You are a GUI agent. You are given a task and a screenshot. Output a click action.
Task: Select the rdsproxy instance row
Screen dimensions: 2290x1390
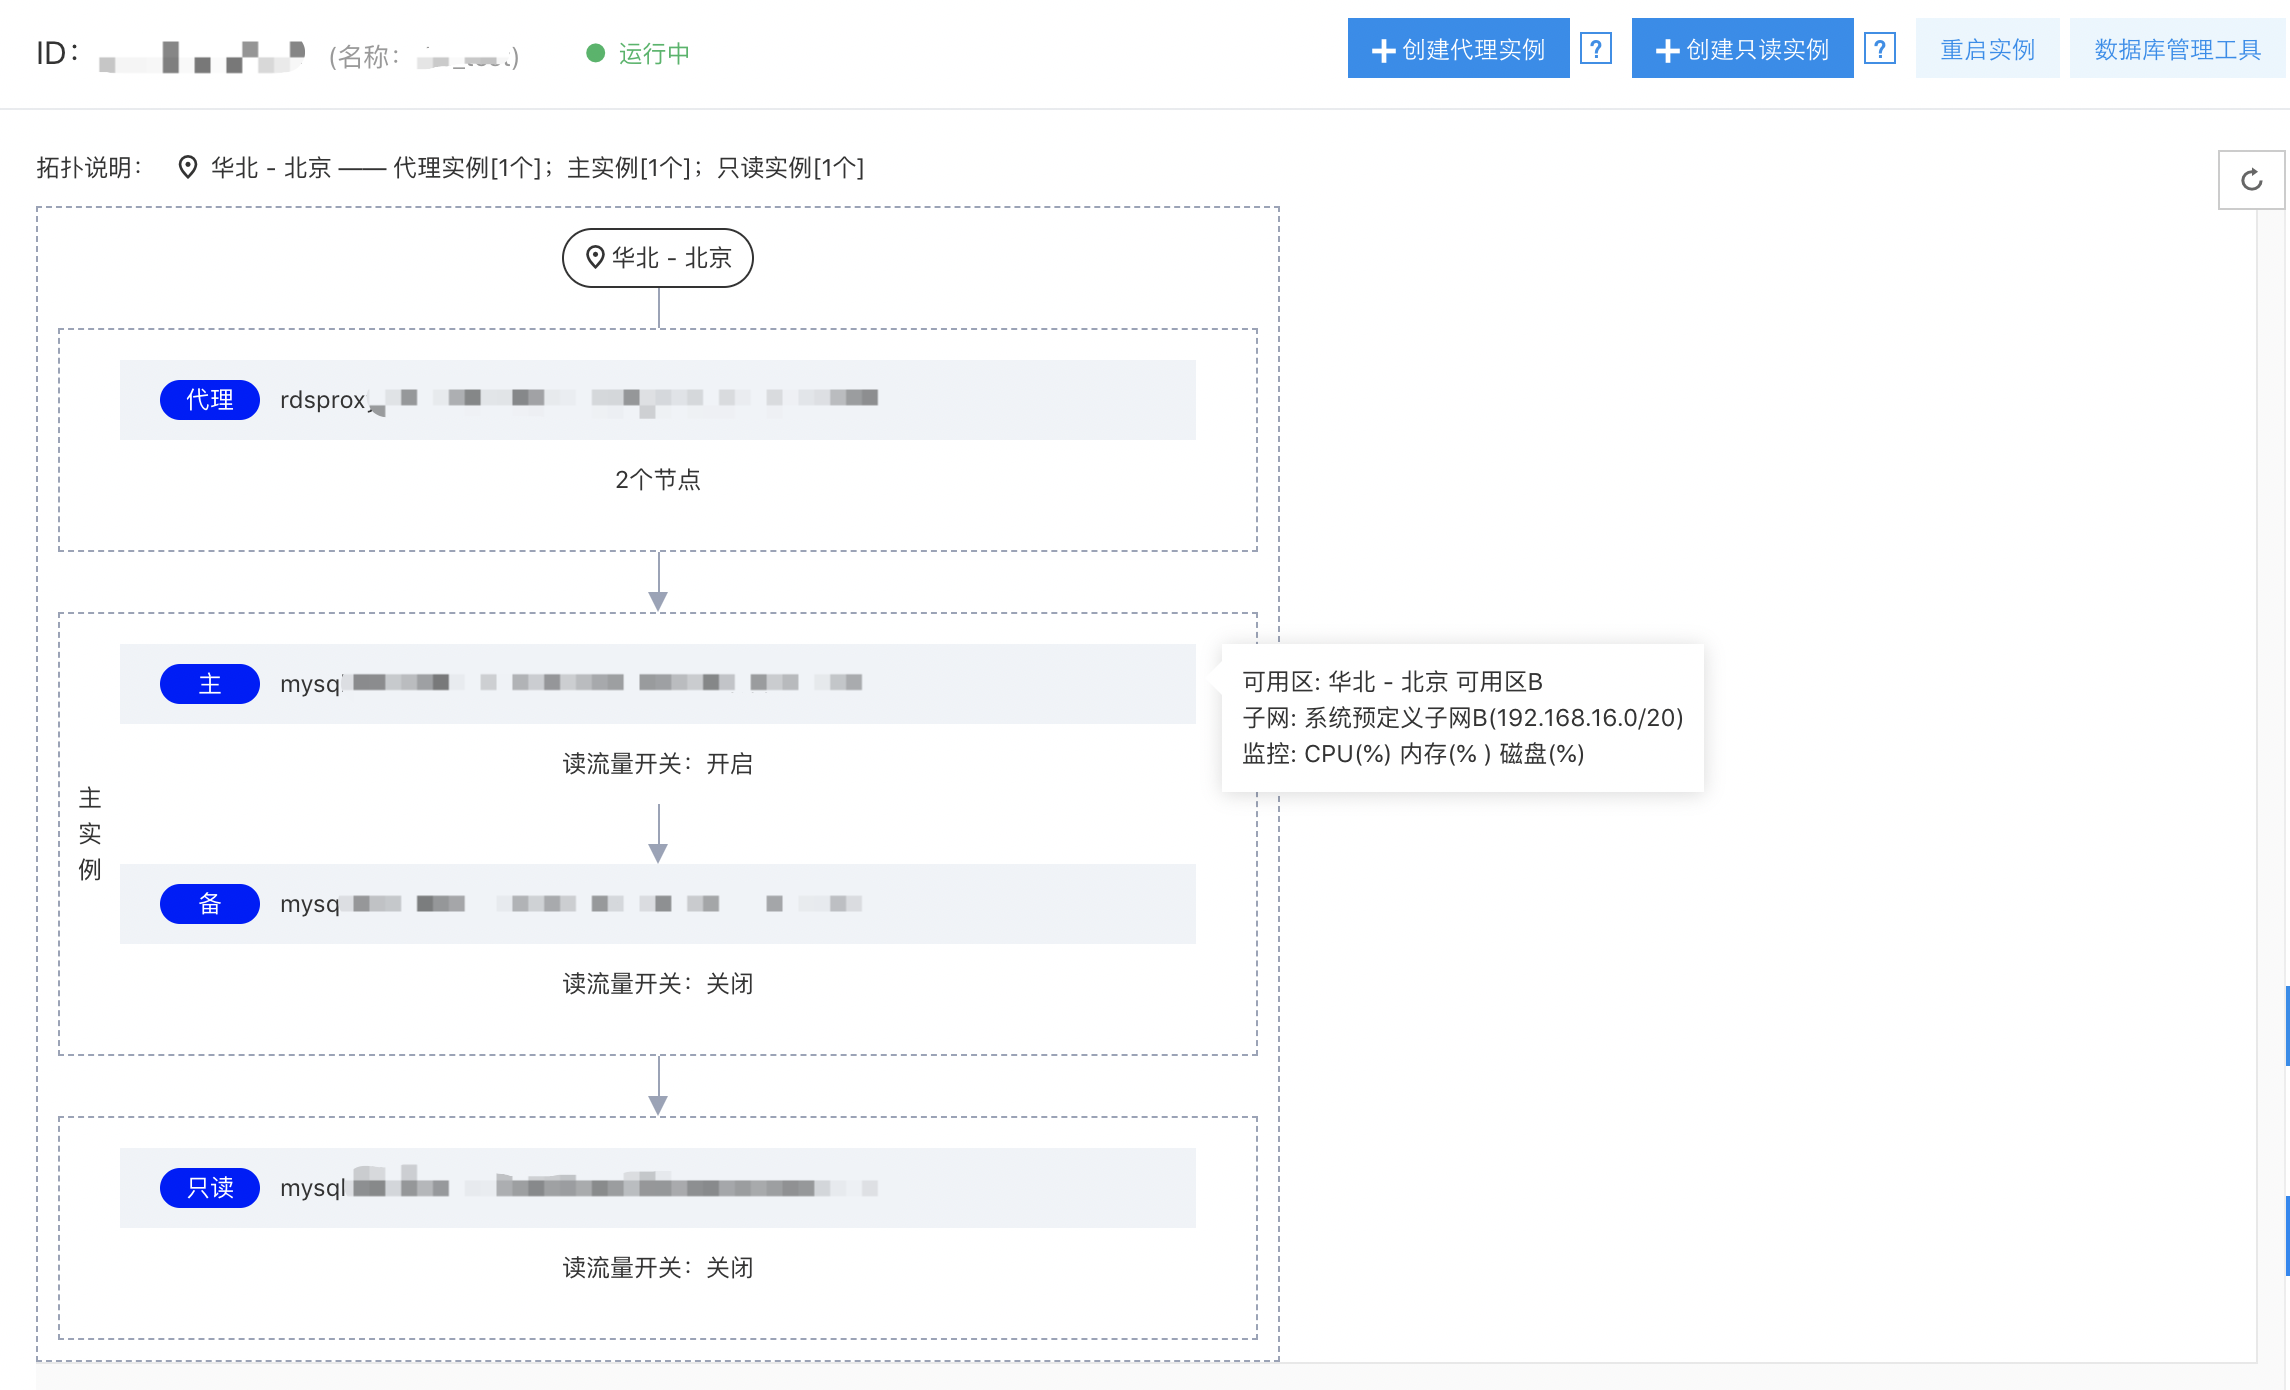coord(658,400)
